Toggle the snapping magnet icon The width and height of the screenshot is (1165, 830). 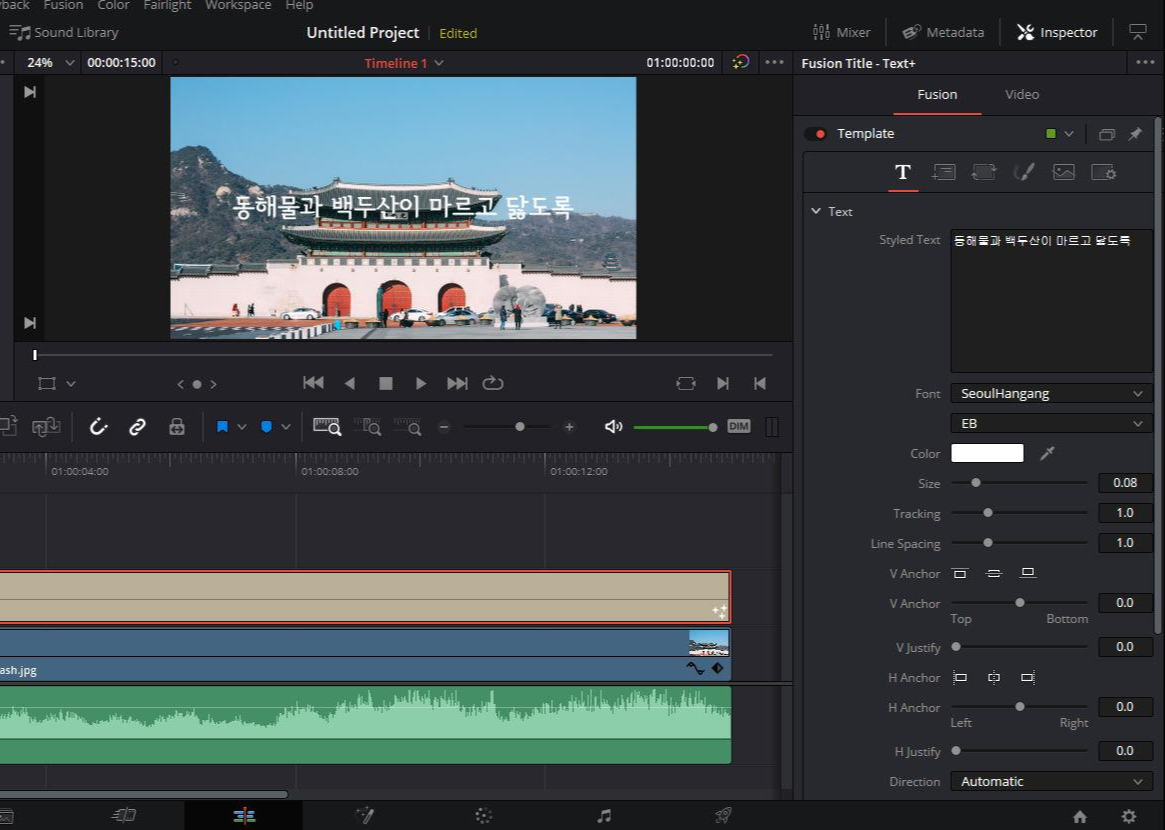[98, 427]
